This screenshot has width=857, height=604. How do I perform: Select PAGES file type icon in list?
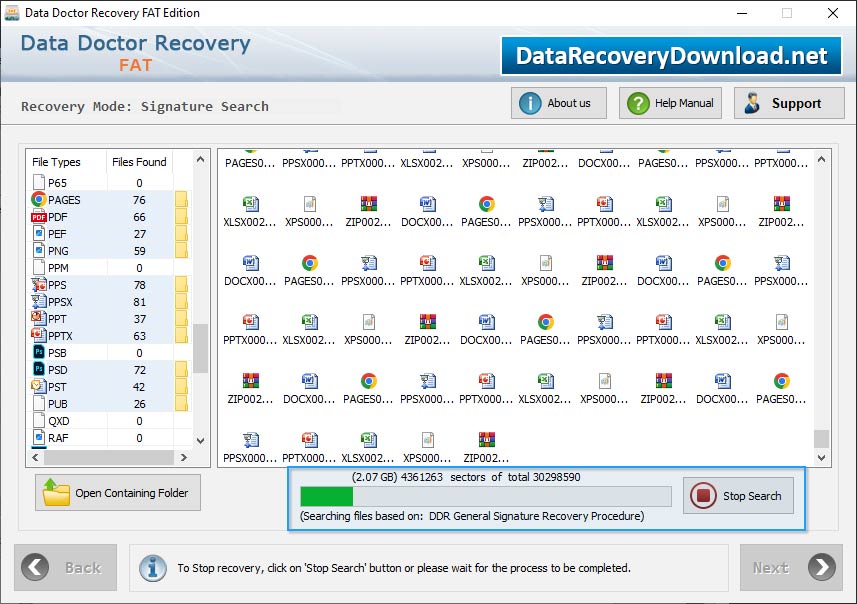pos(38,200)
